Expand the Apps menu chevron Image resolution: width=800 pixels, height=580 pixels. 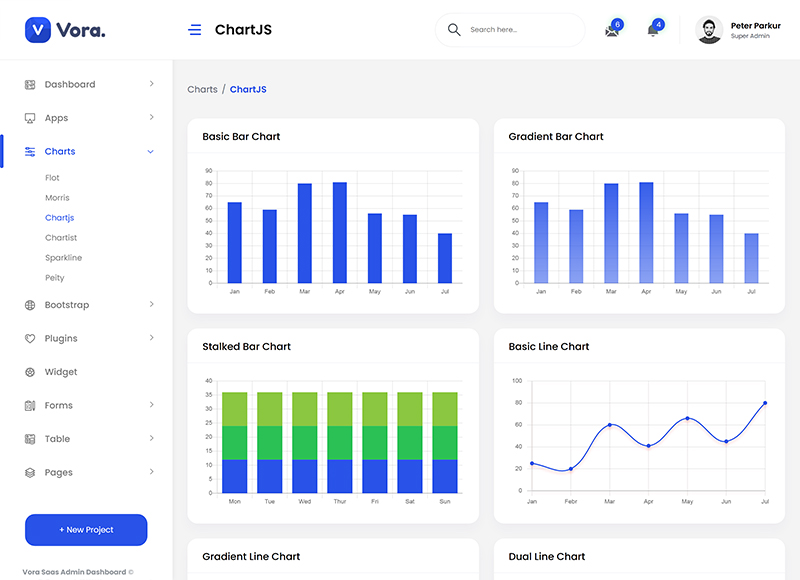(151, 118)
